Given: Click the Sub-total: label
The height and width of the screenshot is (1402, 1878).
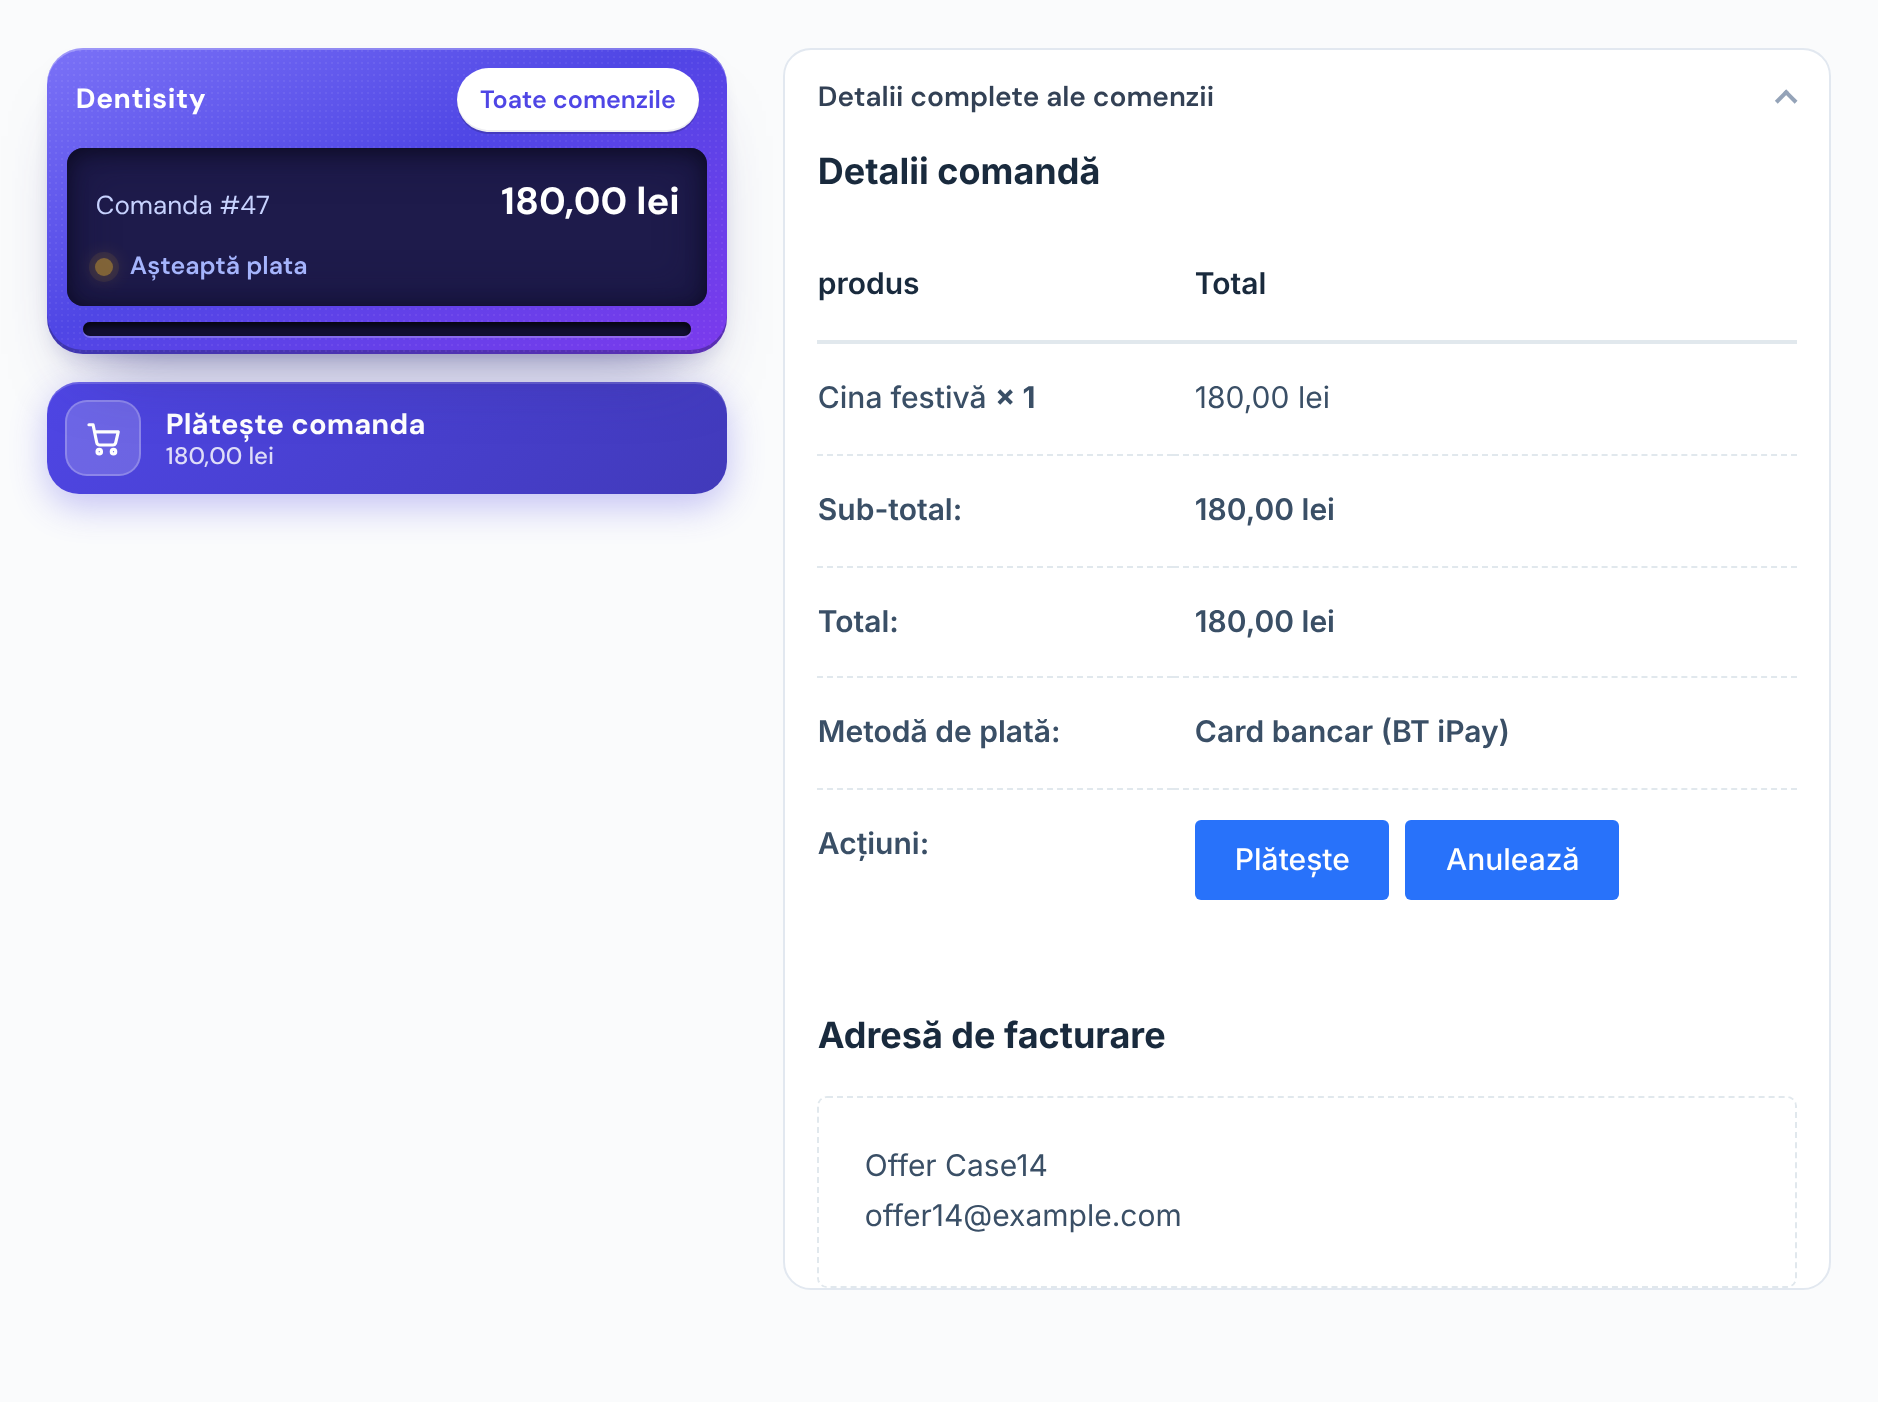Looking at the screenshot, I should click(x=890, y=510).
